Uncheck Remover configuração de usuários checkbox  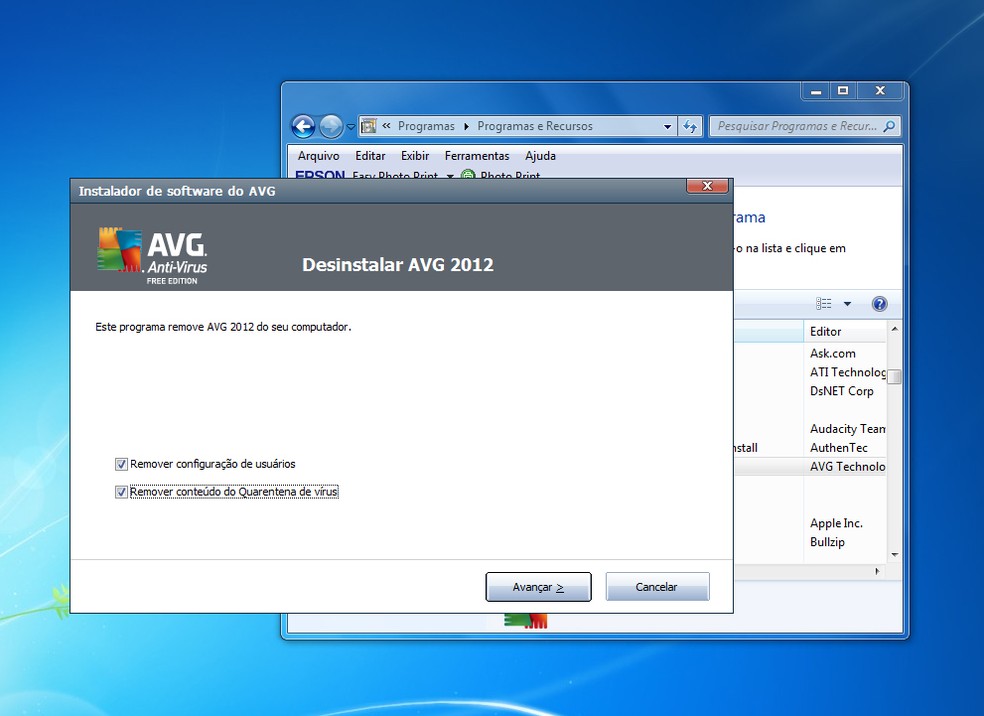121,464
